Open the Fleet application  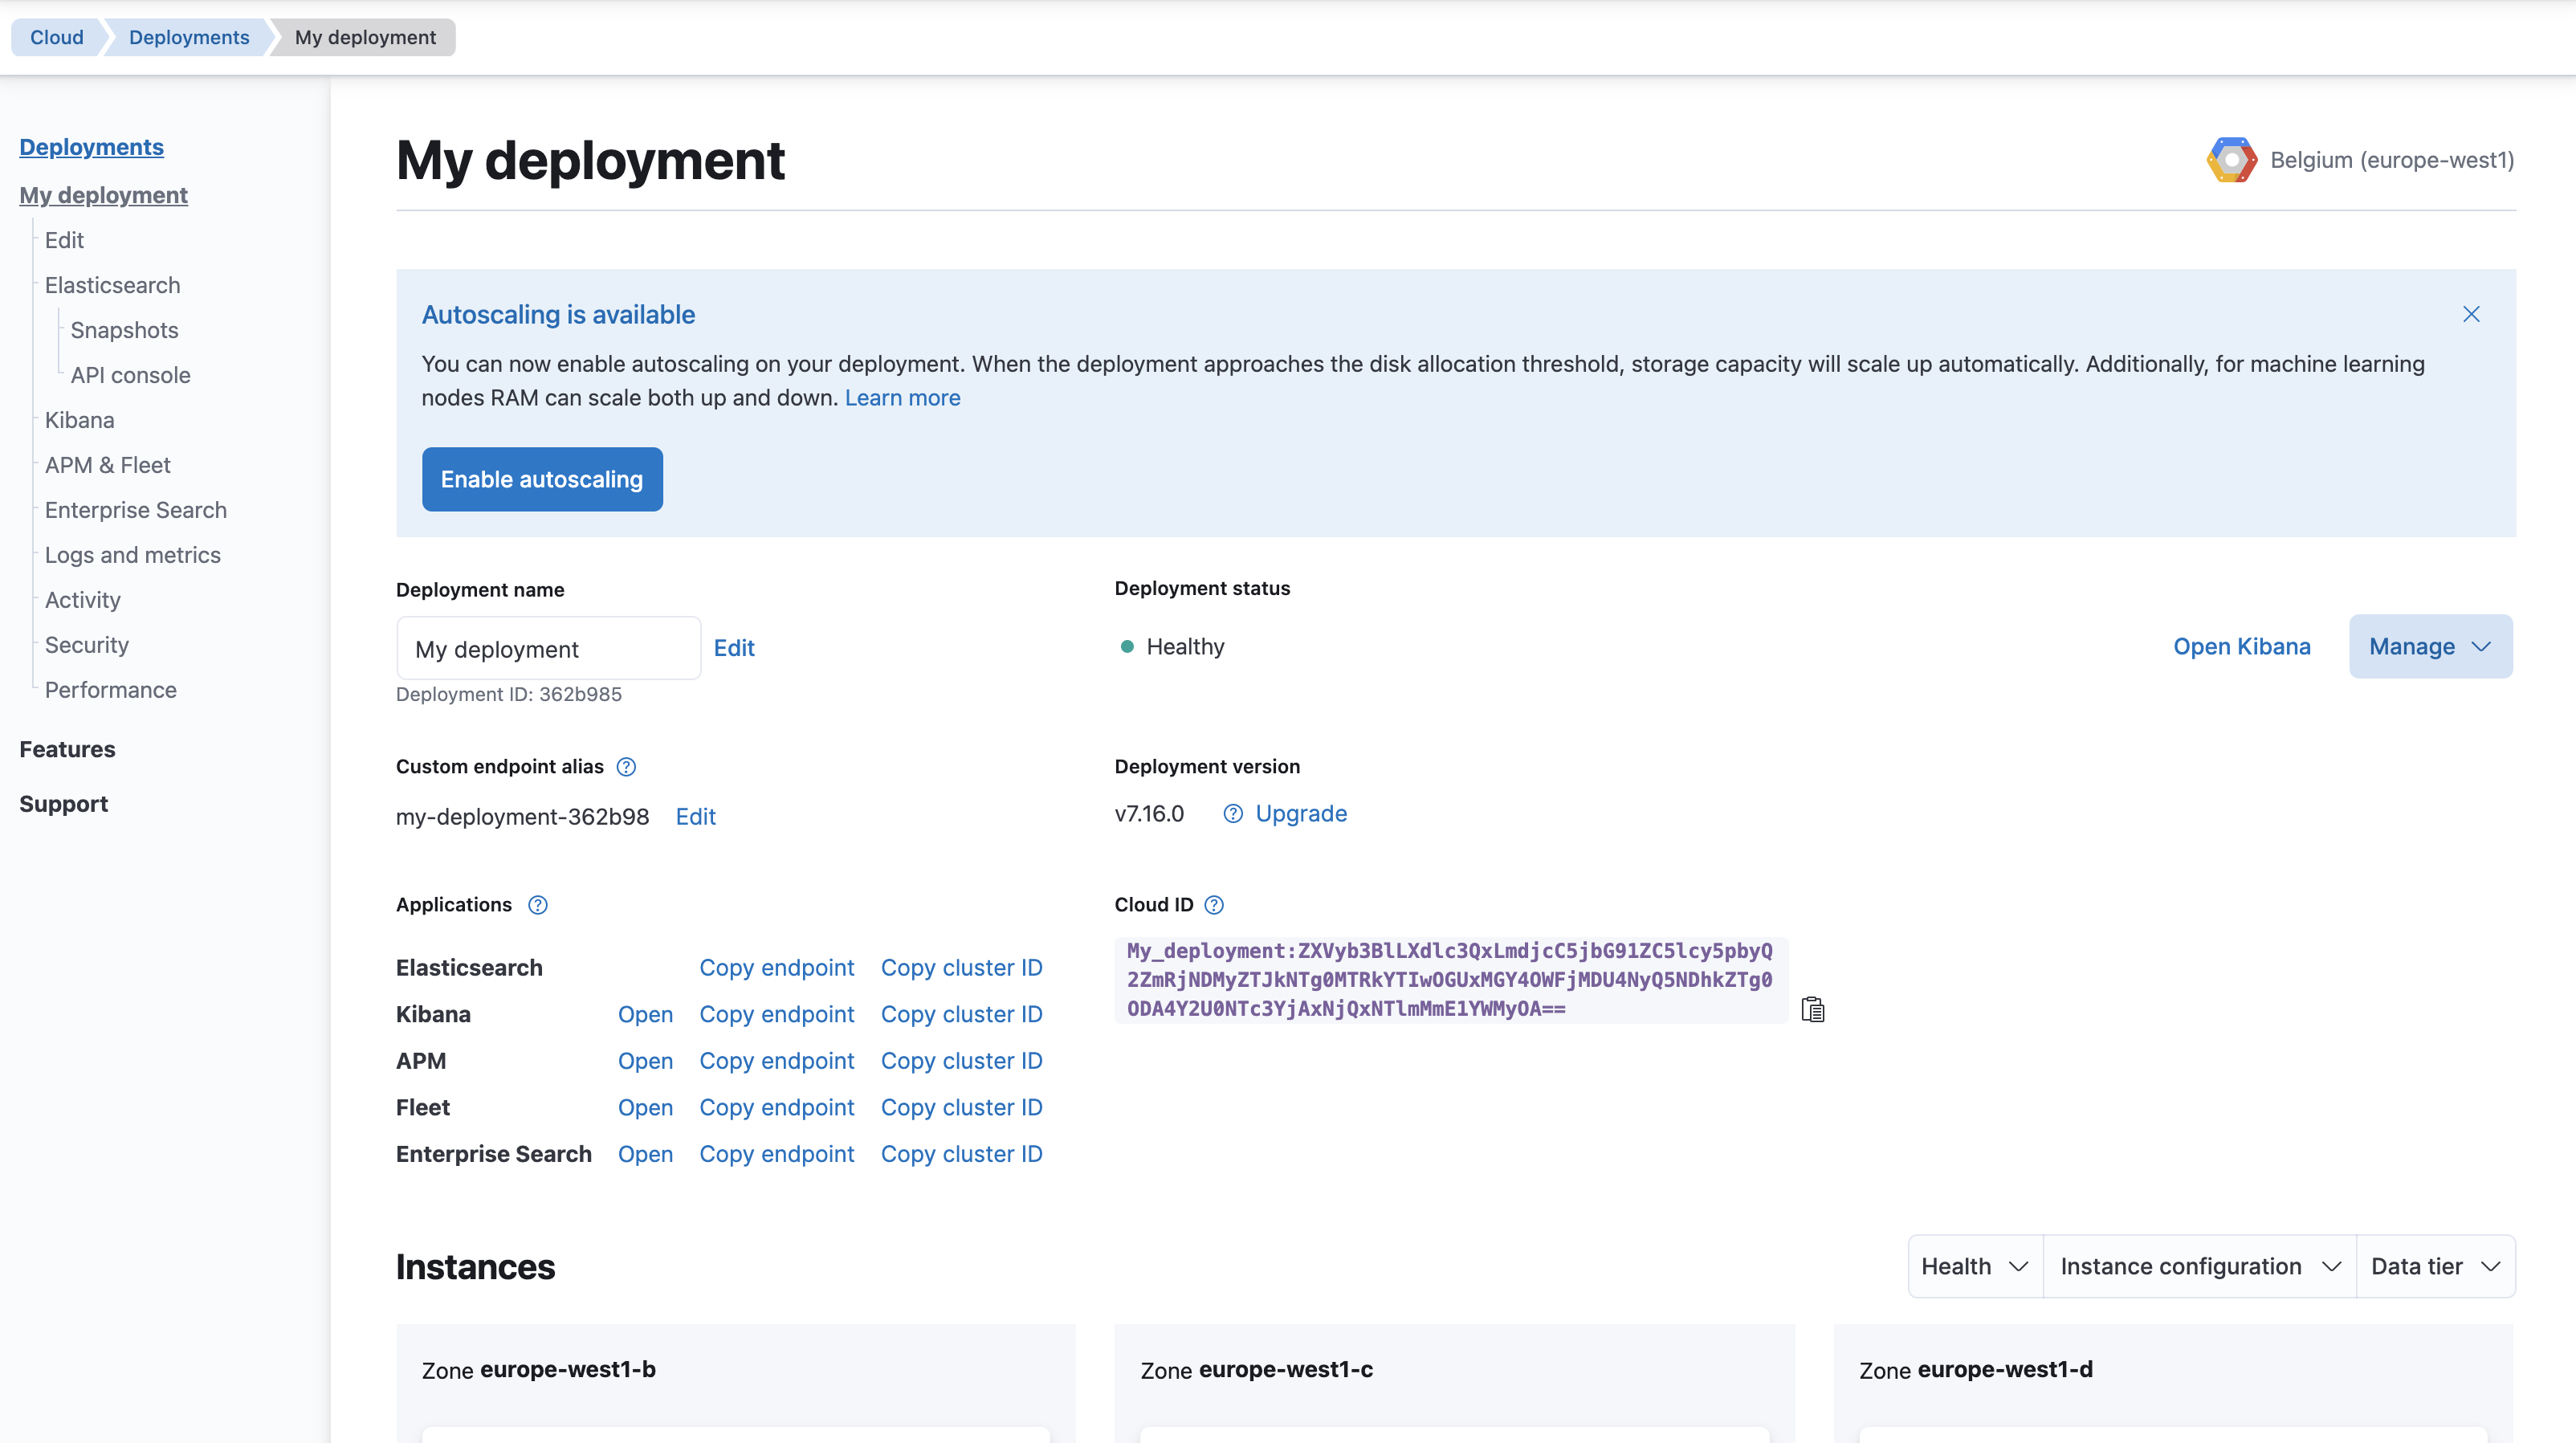pyautogui.click(x=645, y=1108)
